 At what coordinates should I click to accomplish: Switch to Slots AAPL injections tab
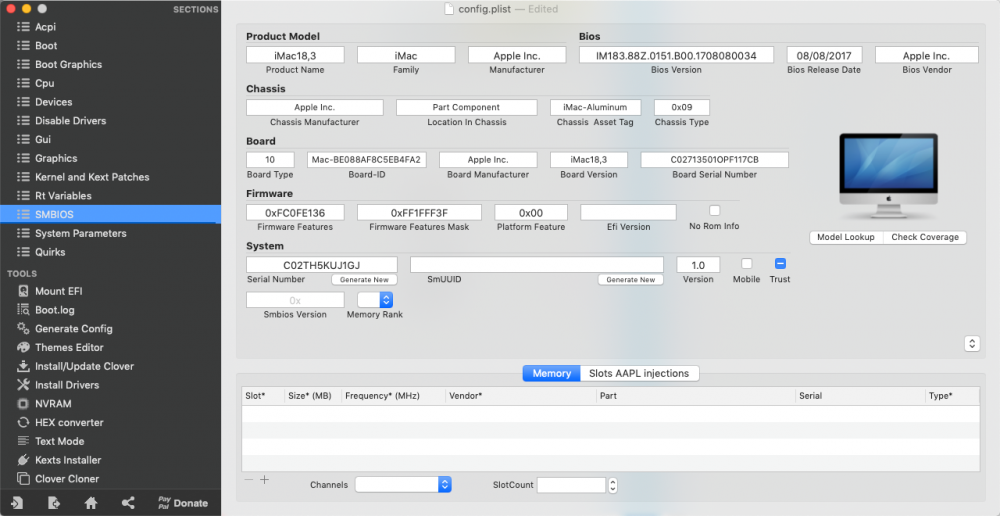[x=639, y=373]
